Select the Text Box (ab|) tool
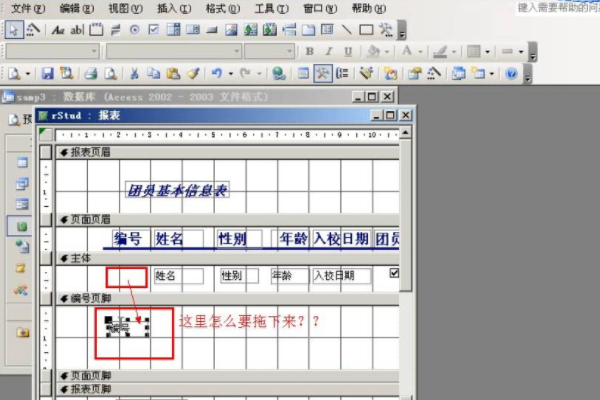The height and width of the screenshot is (400, 600). point(77,29)
